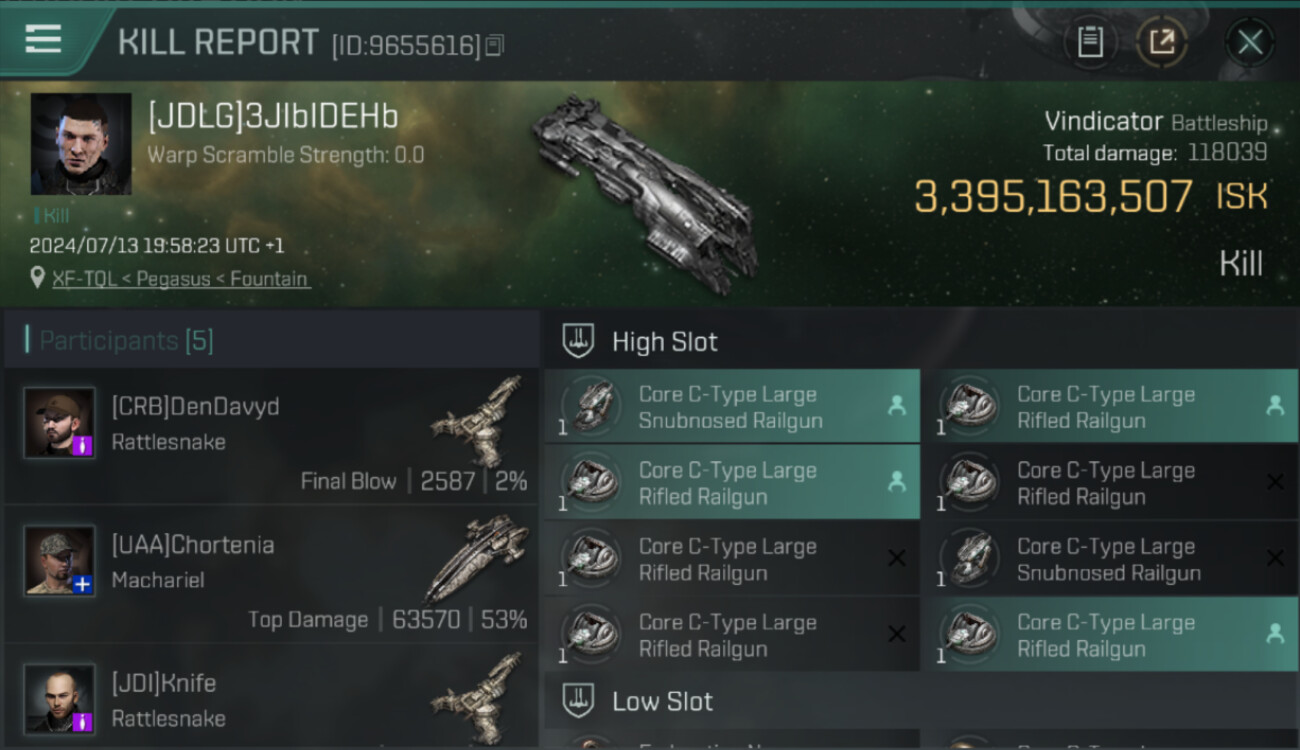Click the clipboard icon in the header
Screen dimensions: 1300x750
click(1090, 42)
